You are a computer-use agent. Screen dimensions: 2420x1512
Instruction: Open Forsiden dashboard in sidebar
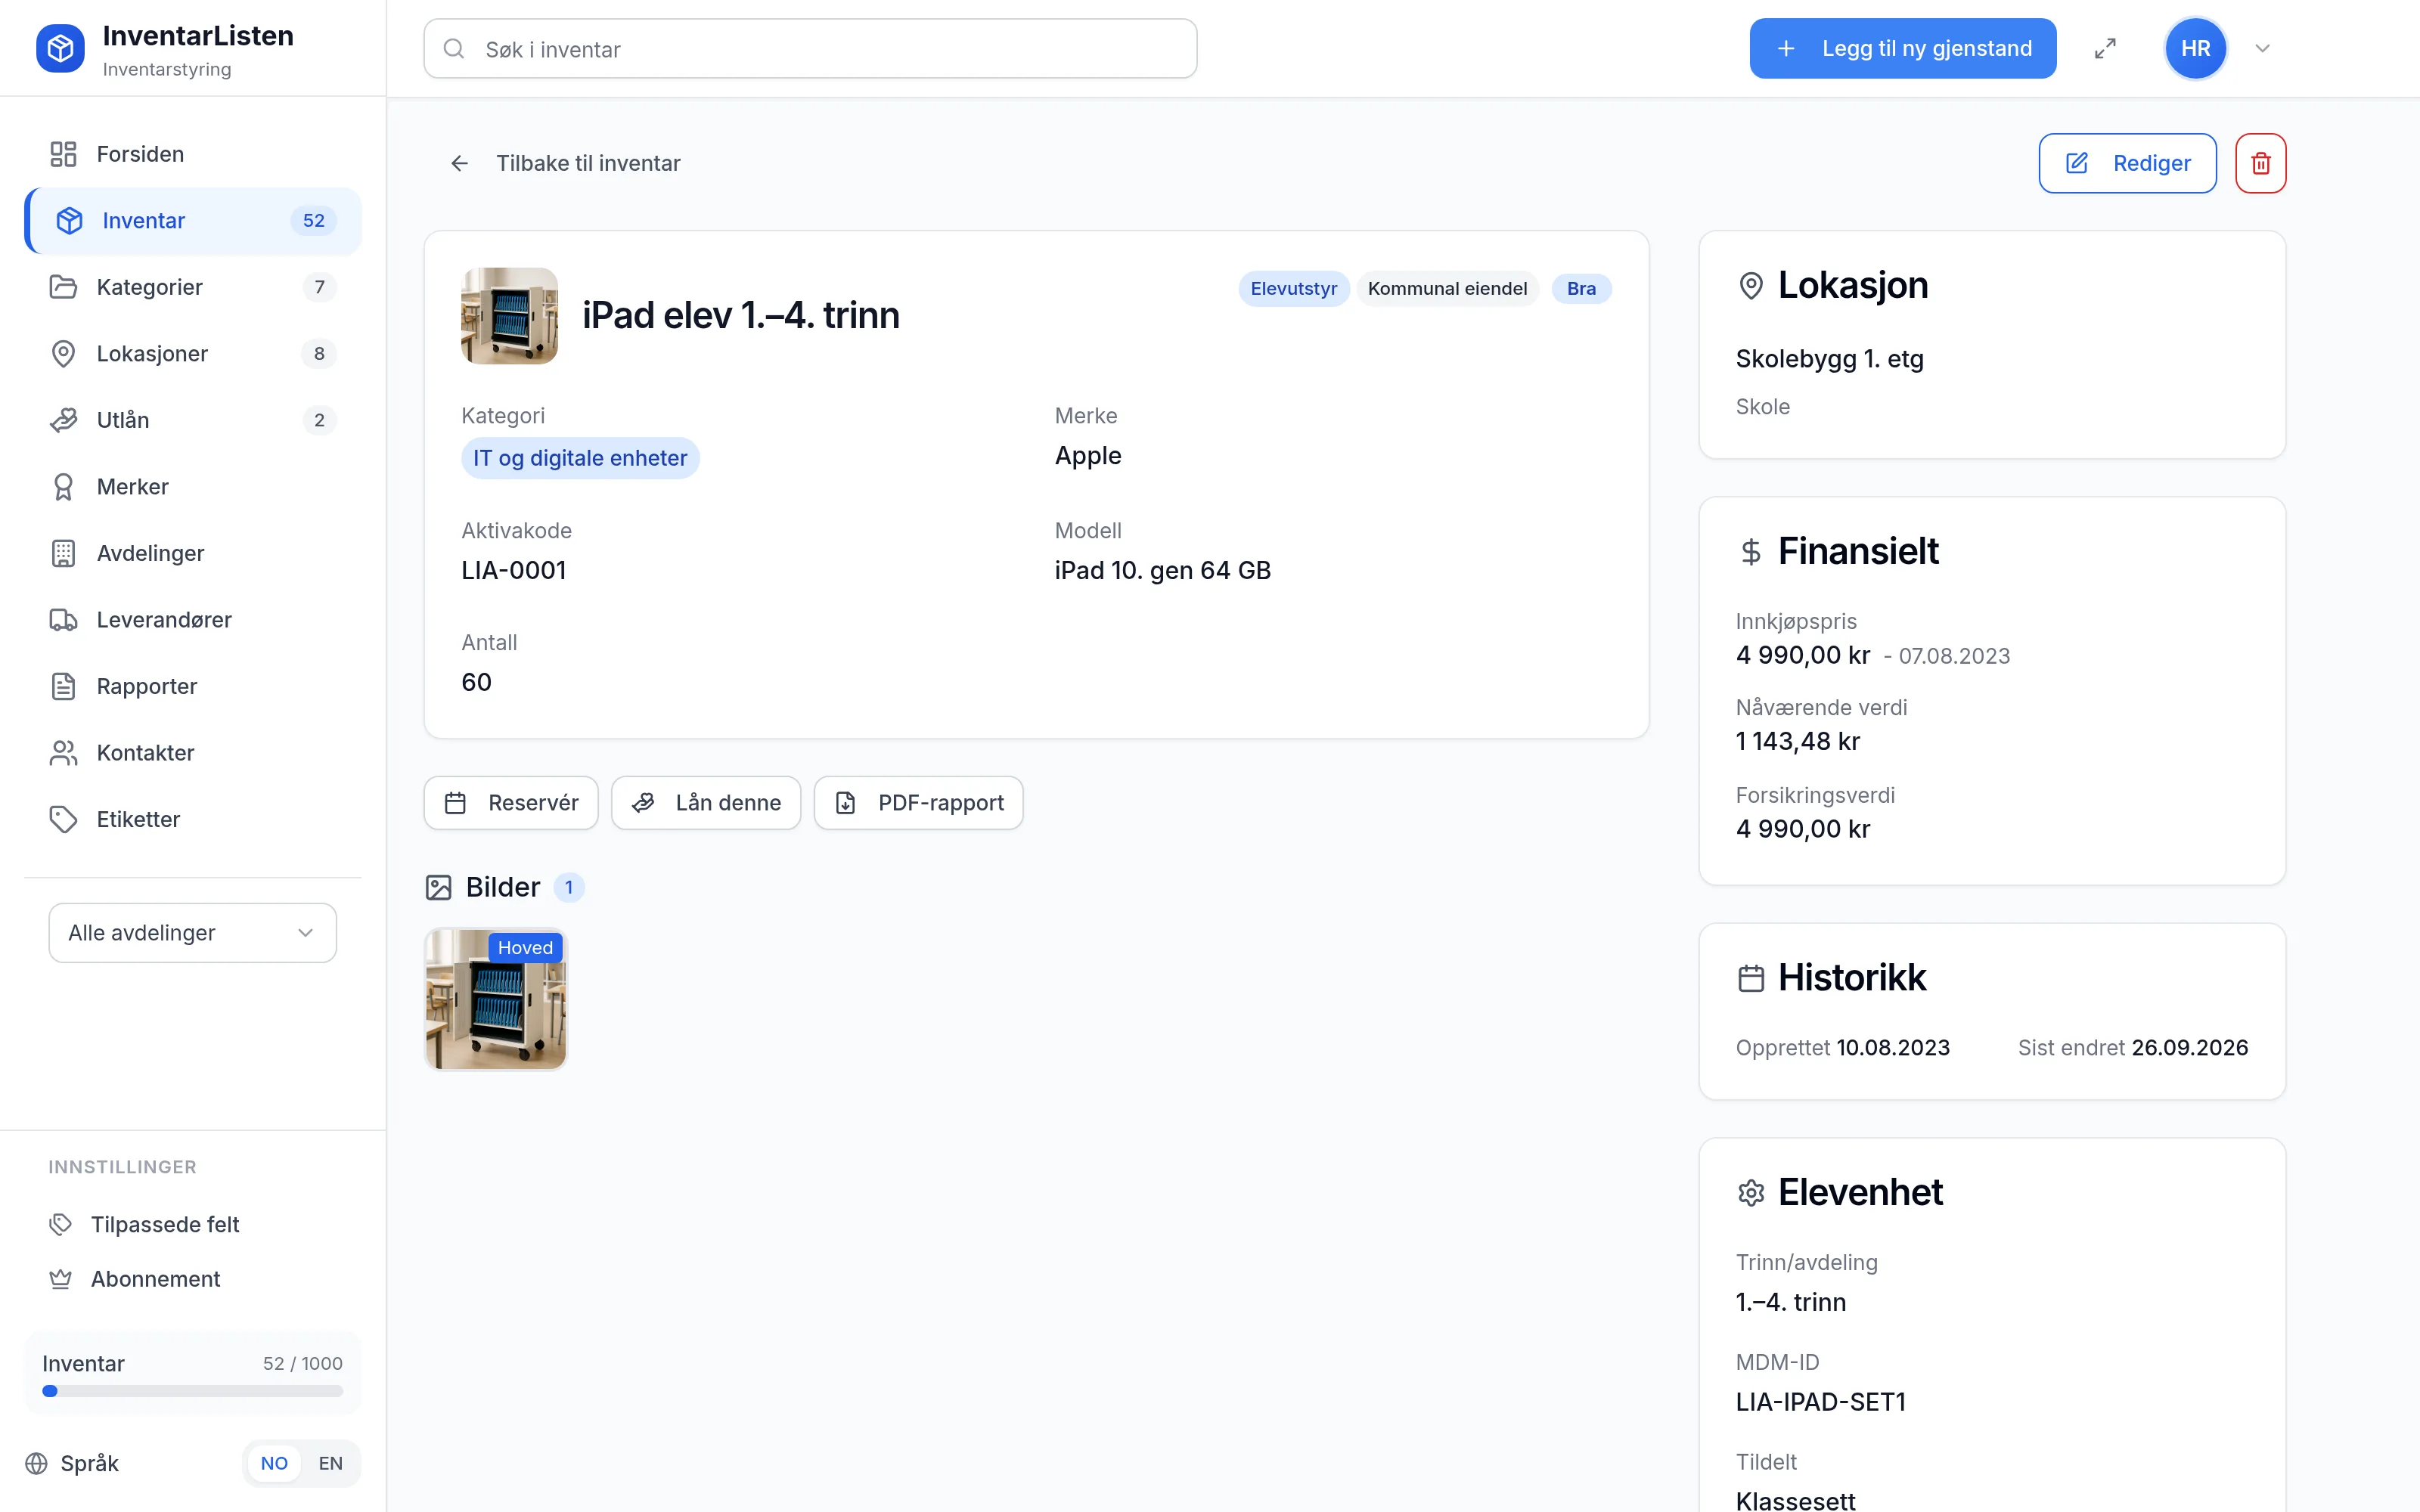[193, 154]
